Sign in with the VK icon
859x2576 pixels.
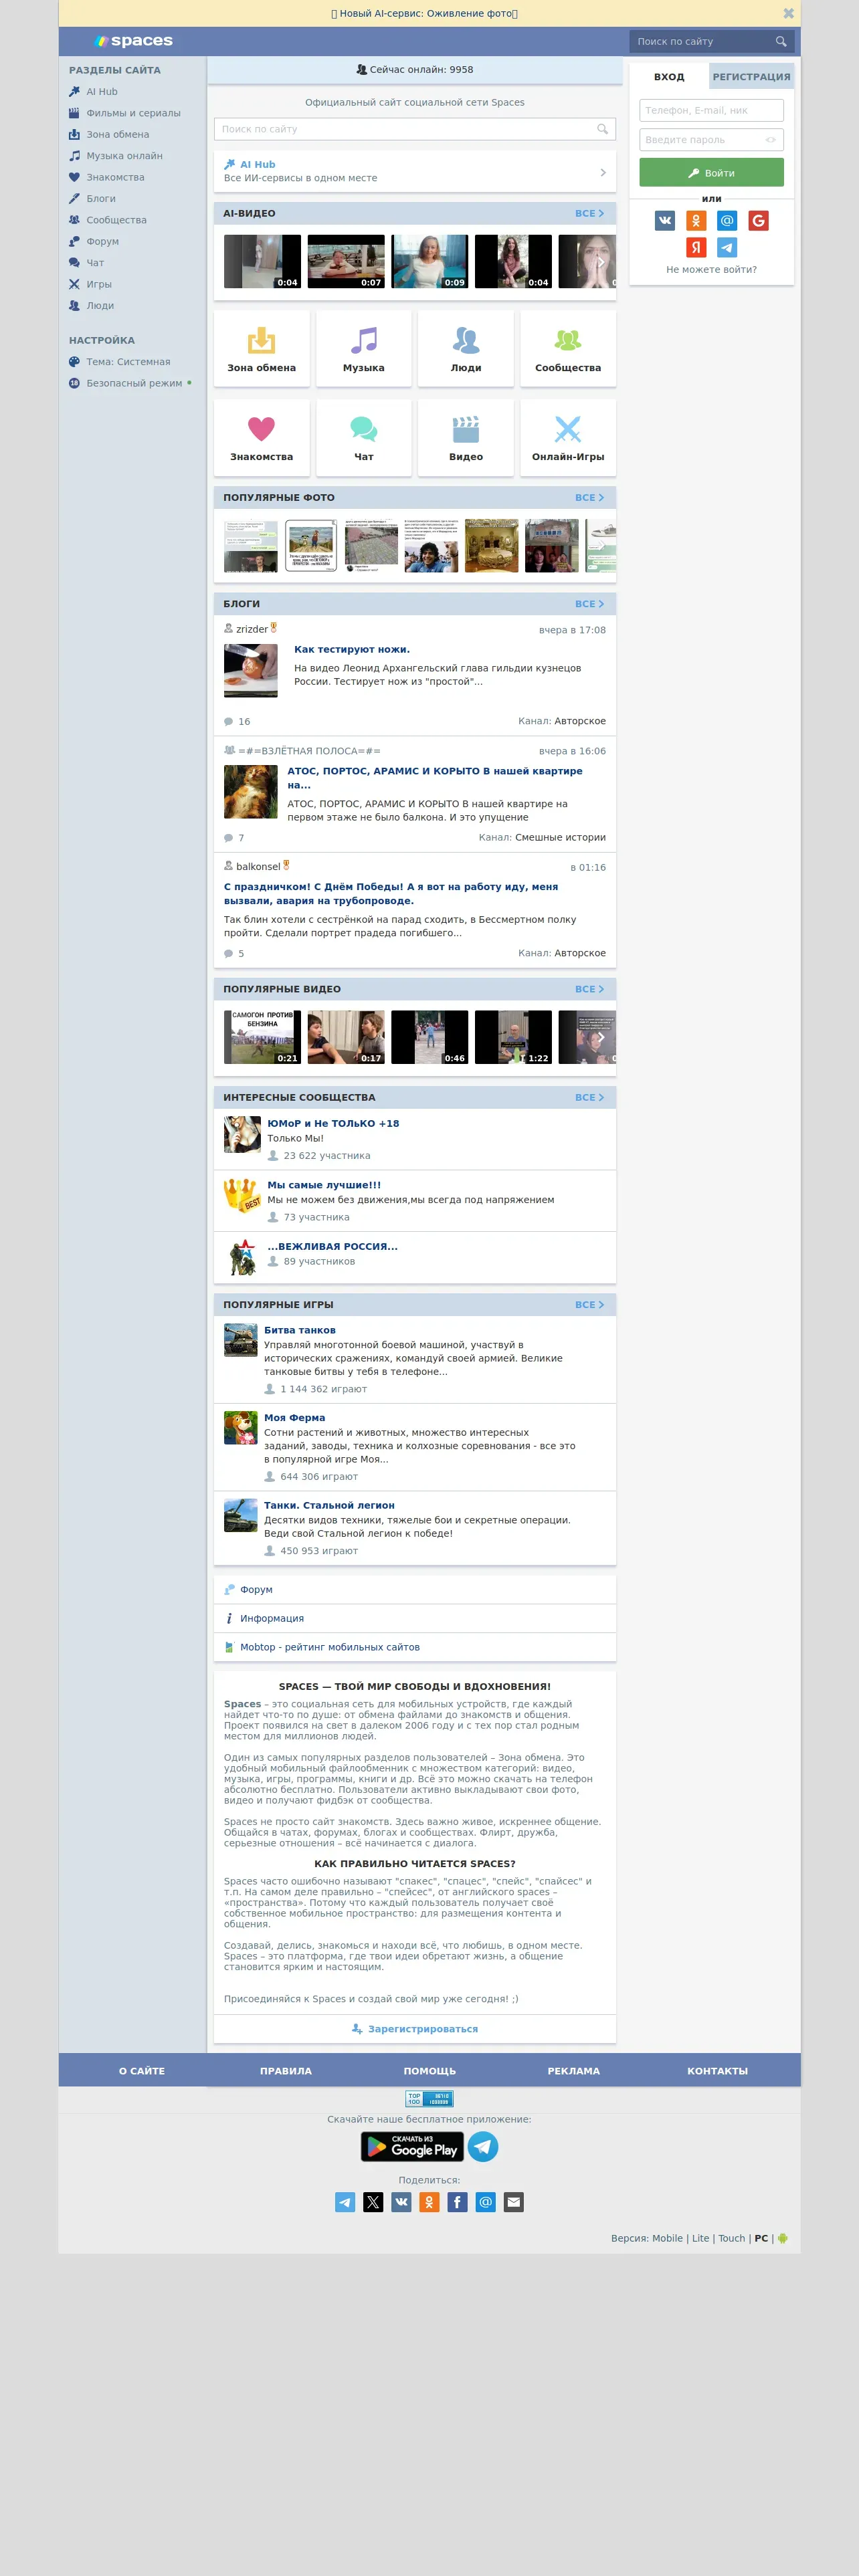pyautogui.click(x=665, y=220)
